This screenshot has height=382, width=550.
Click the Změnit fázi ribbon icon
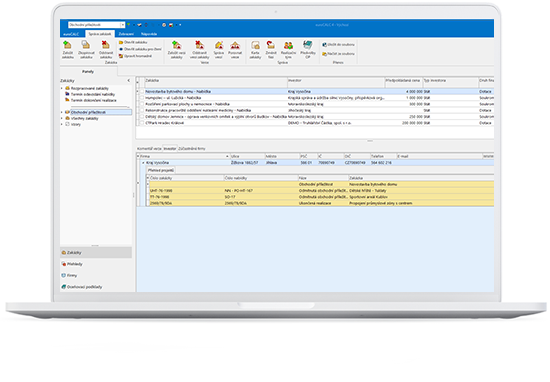coord(271,49)
